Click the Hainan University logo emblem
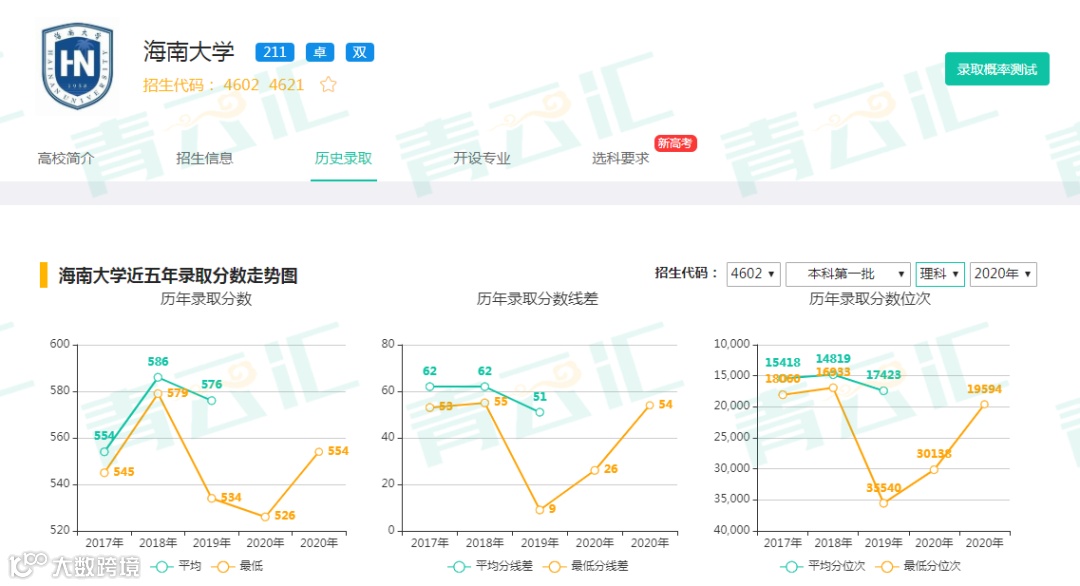This screenshot has width=1080, height=586. click(77, 66)
